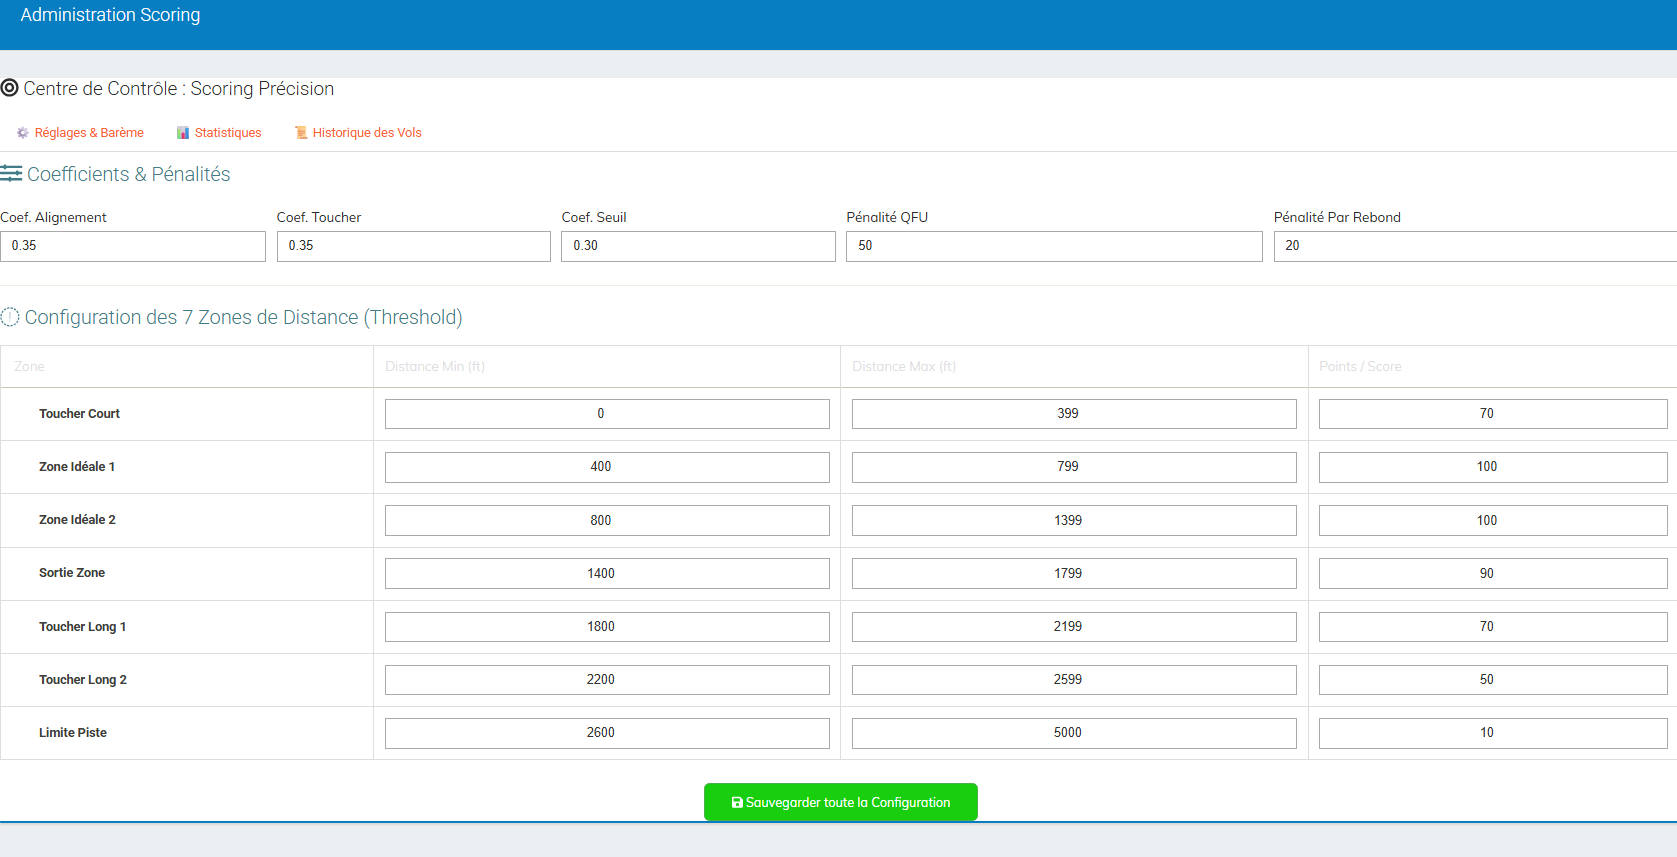The image size is (1677, 857).
Task: Edit Toucher Long 2 Distance Min 2200
Action: pos(607,680)
